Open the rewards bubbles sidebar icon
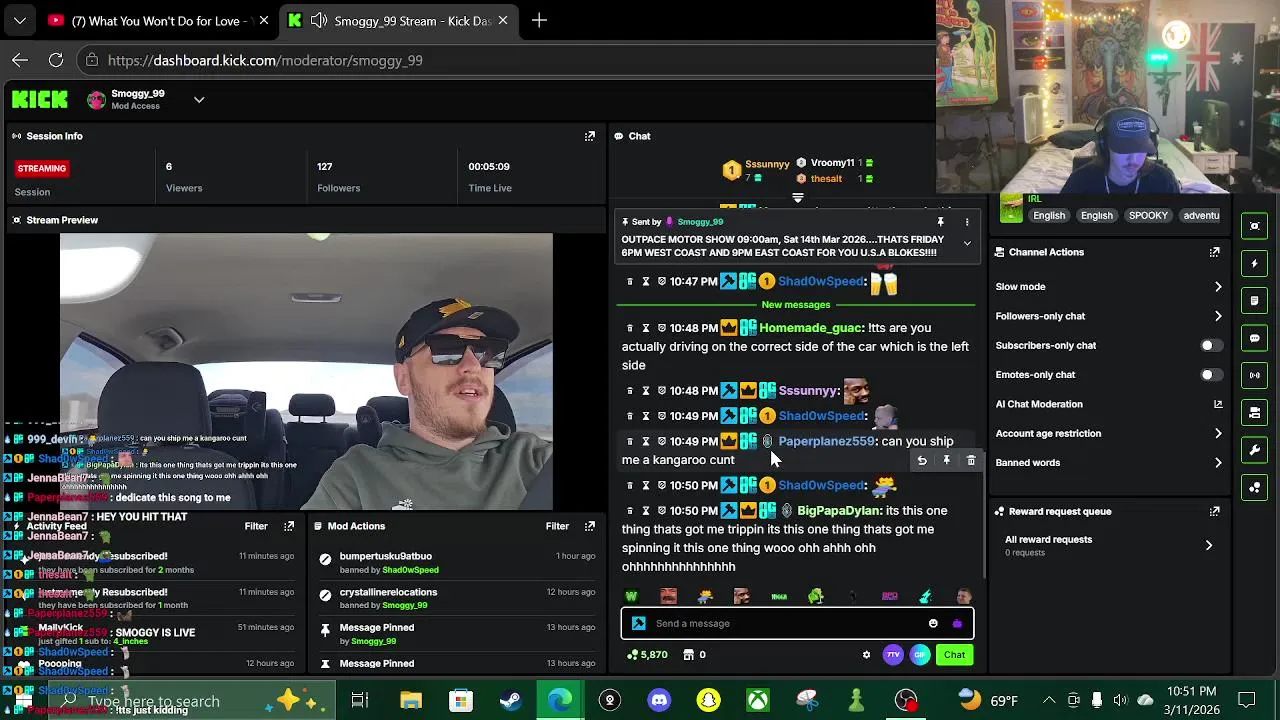The height and width of the screenshot is (720, 1280). point(1255,487)
